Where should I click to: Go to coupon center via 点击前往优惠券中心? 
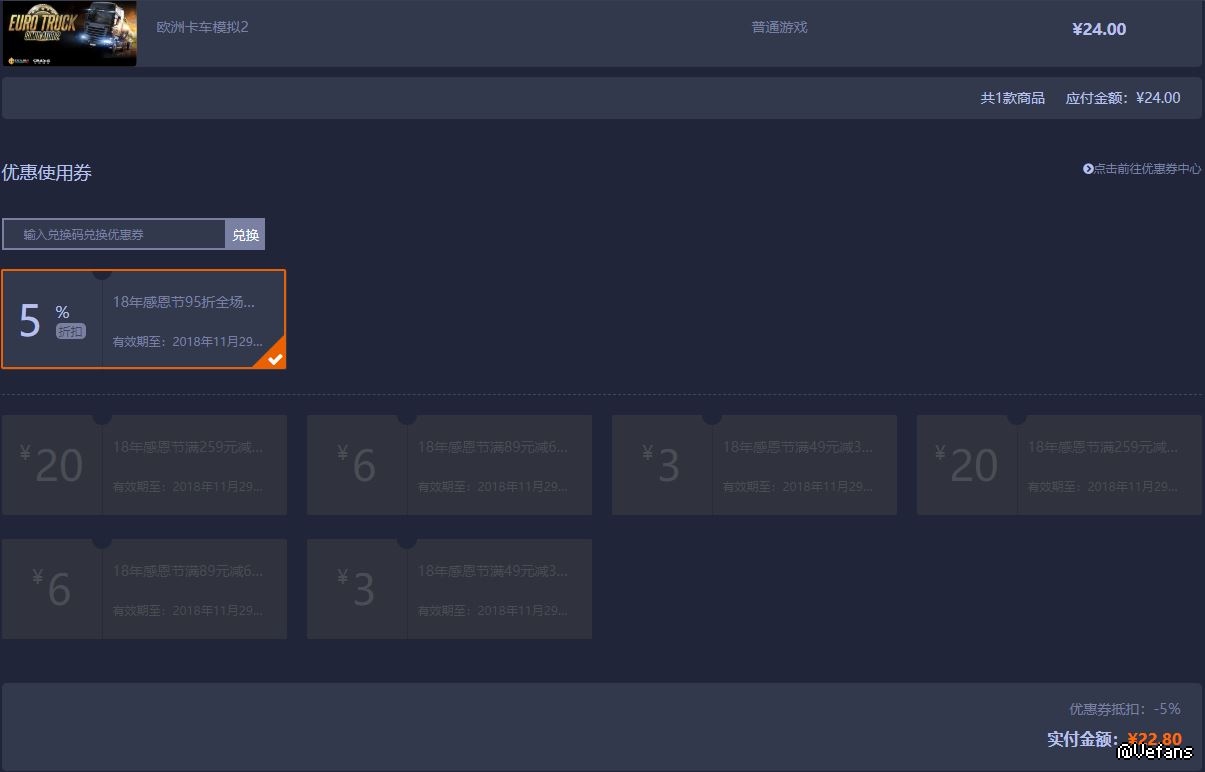1142,169
